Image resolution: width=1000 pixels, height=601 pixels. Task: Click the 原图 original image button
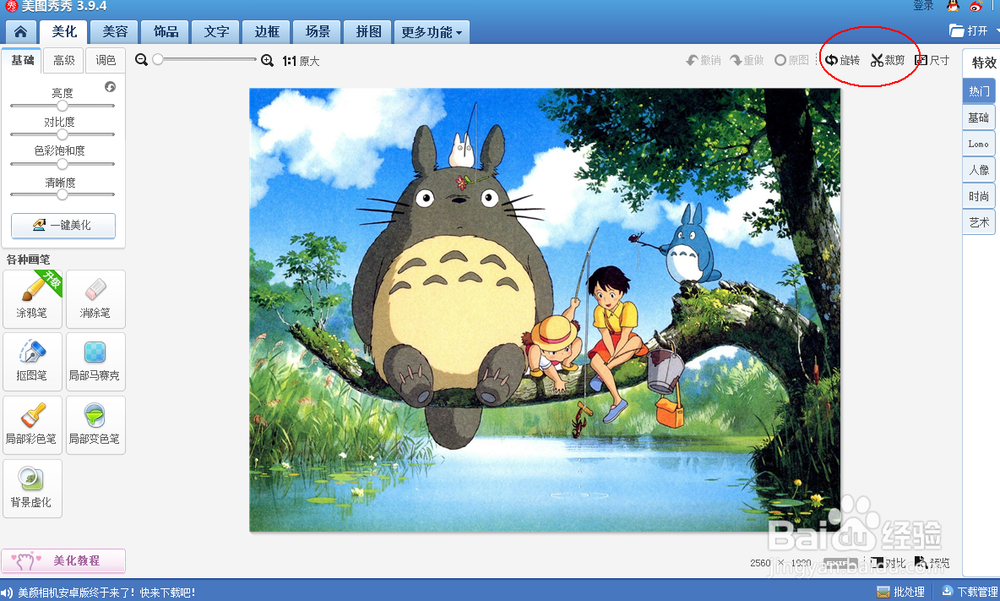click(x=791, y=61)
